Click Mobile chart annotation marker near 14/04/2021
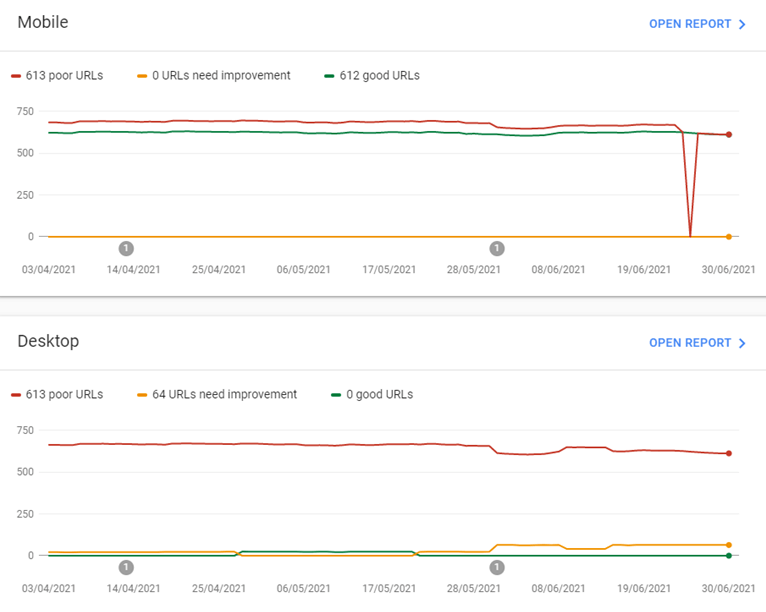The height and width of the screenshot is (612, 766). pos(126,249)
